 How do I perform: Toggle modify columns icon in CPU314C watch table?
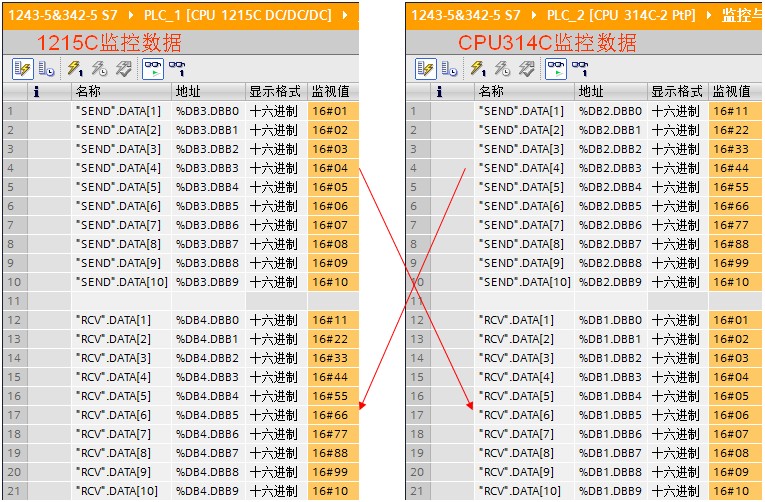pos(425,69)
